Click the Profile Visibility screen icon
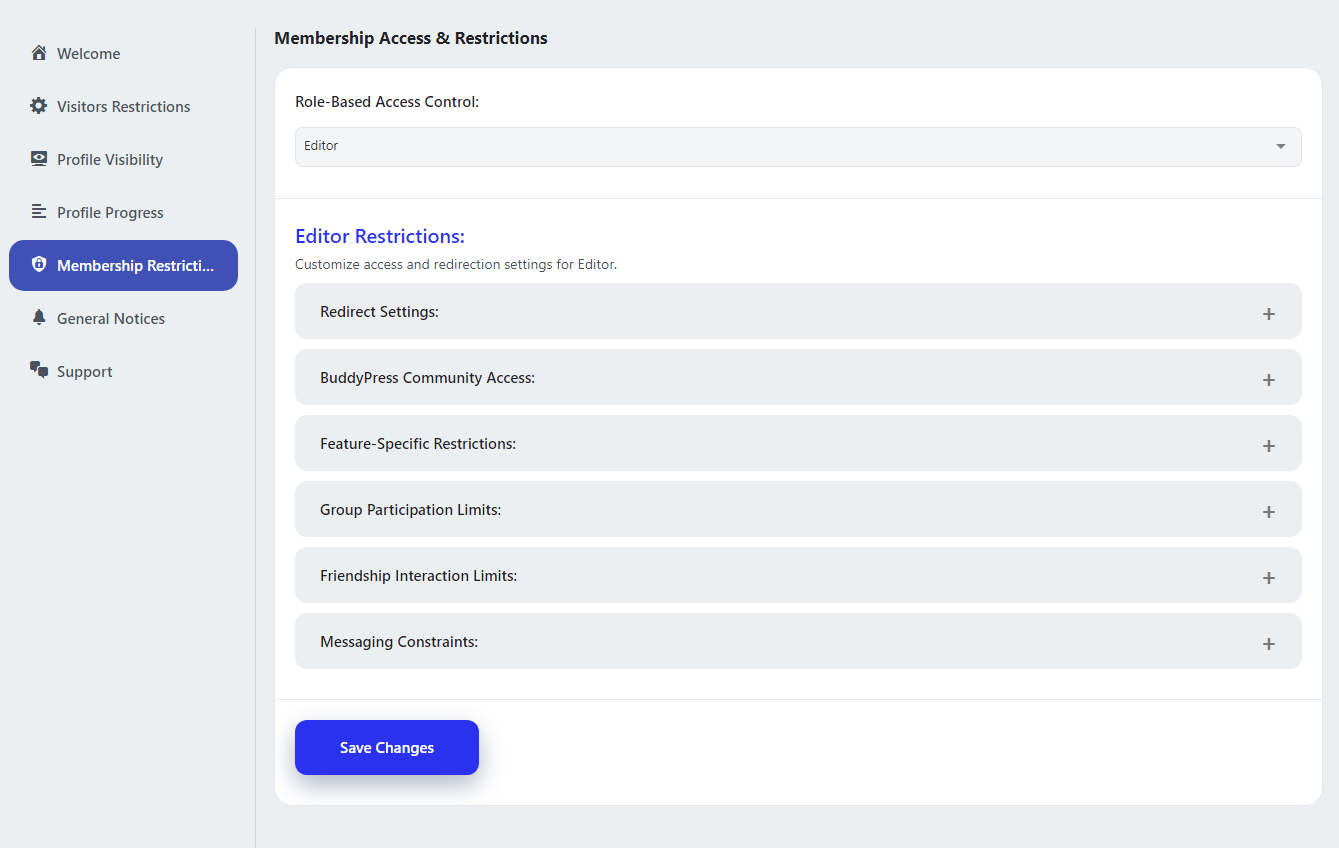Viewport: 1339px width, 848px height. pos(39,159)
